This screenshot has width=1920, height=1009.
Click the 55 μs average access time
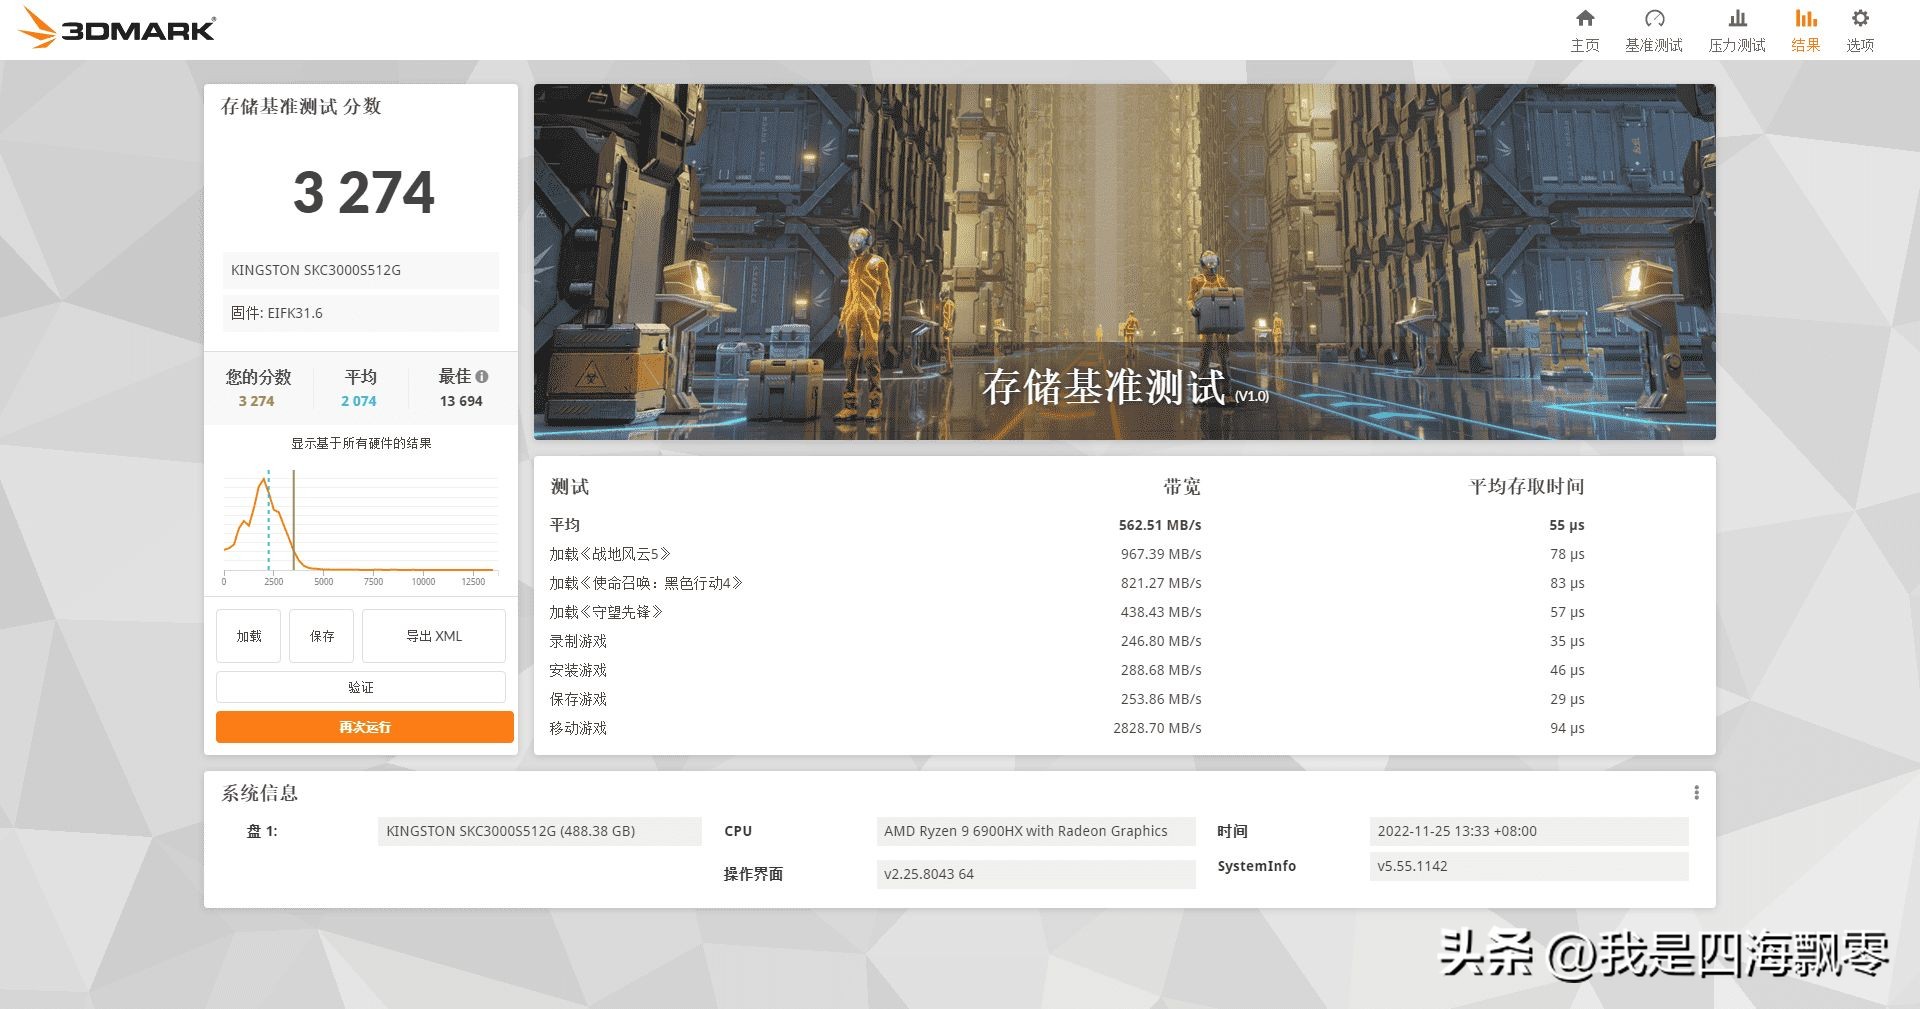coord(1567,525)
